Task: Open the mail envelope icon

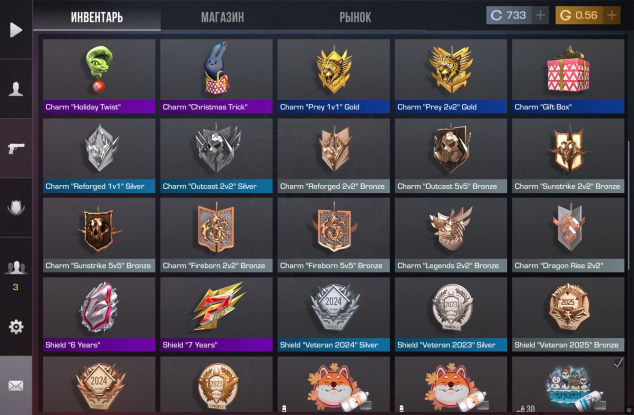Action: (16, 386)
